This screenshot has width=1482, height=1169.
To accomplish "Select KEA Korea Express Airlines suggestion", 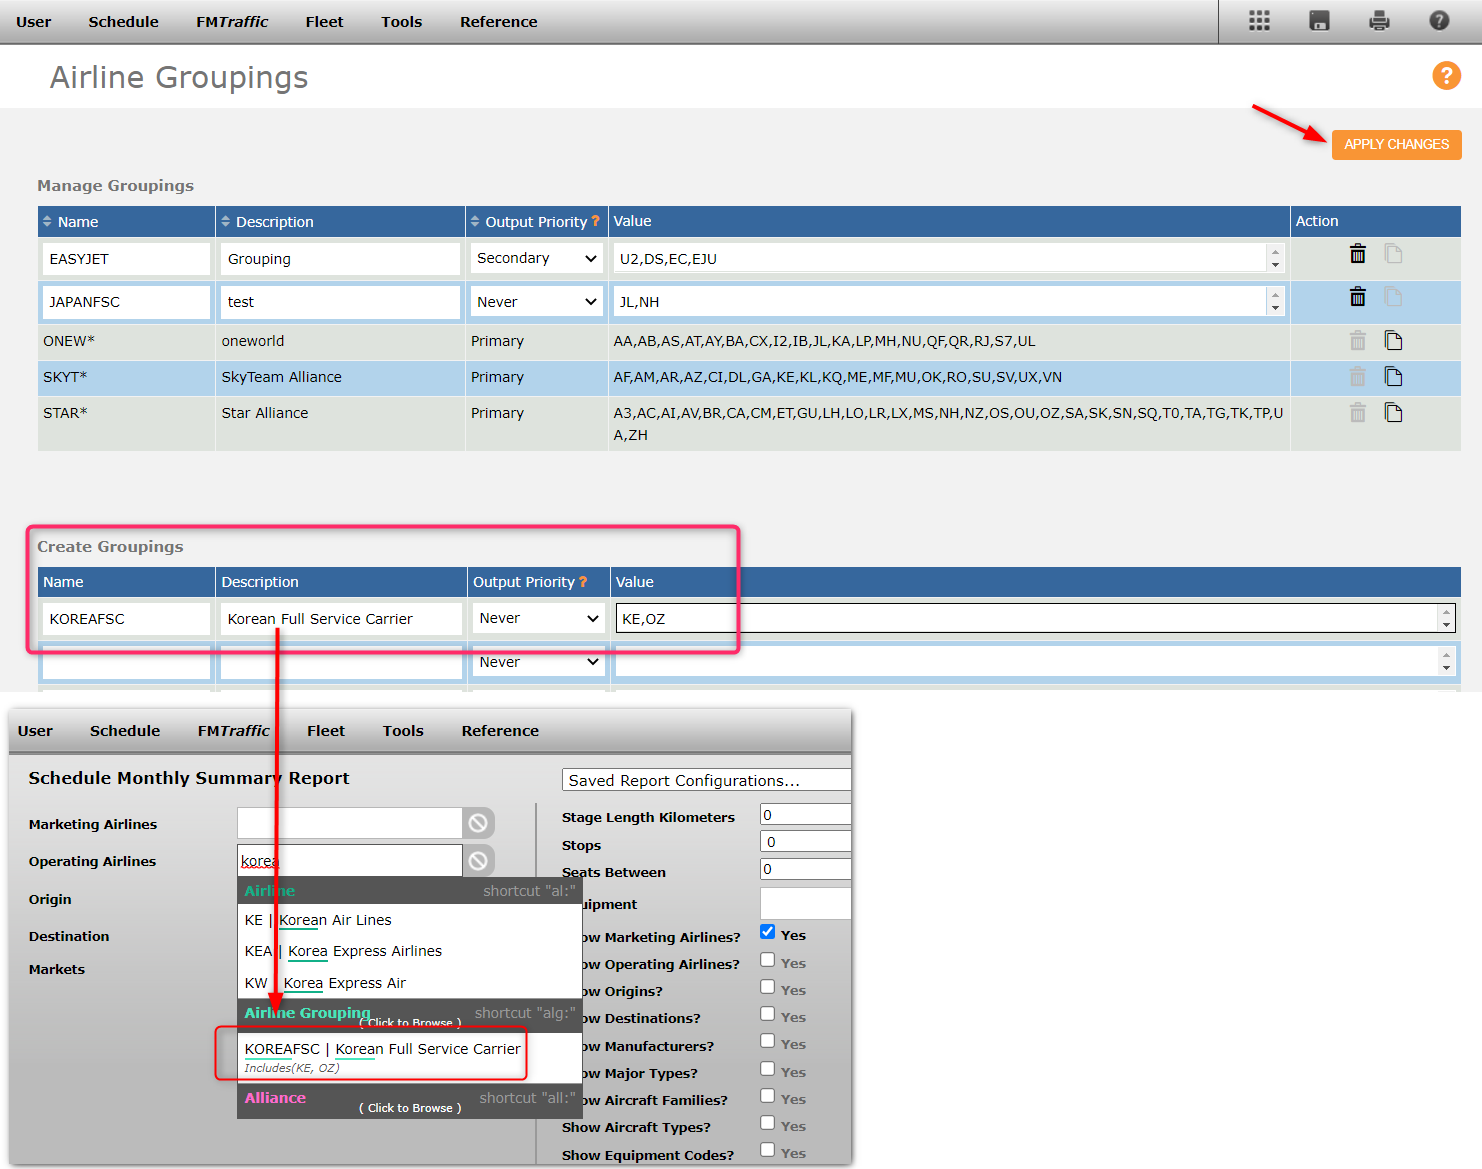I will click(409, 951).
